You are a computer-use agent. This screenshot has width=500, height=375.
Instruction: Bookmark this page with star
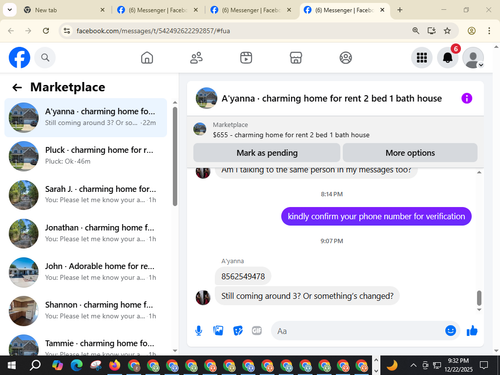447,31
